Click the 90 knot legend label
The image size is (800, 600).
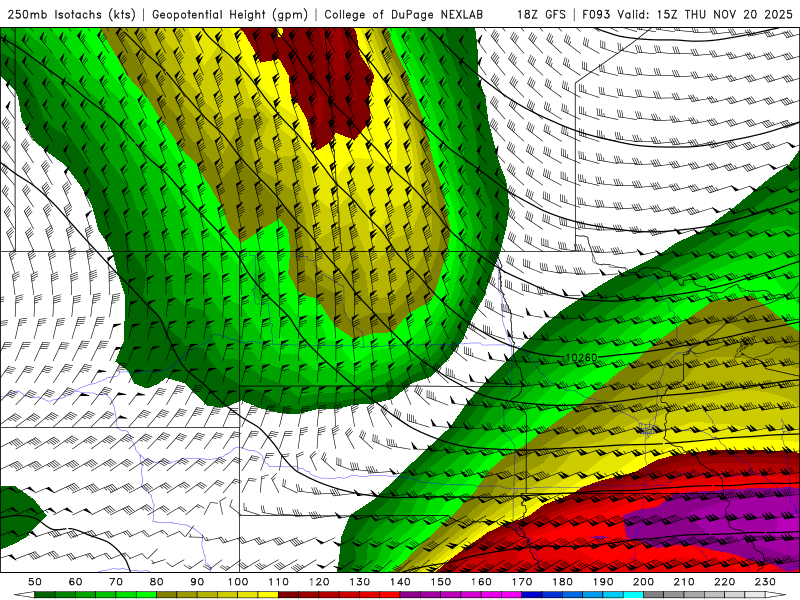(x=197, y=582)
